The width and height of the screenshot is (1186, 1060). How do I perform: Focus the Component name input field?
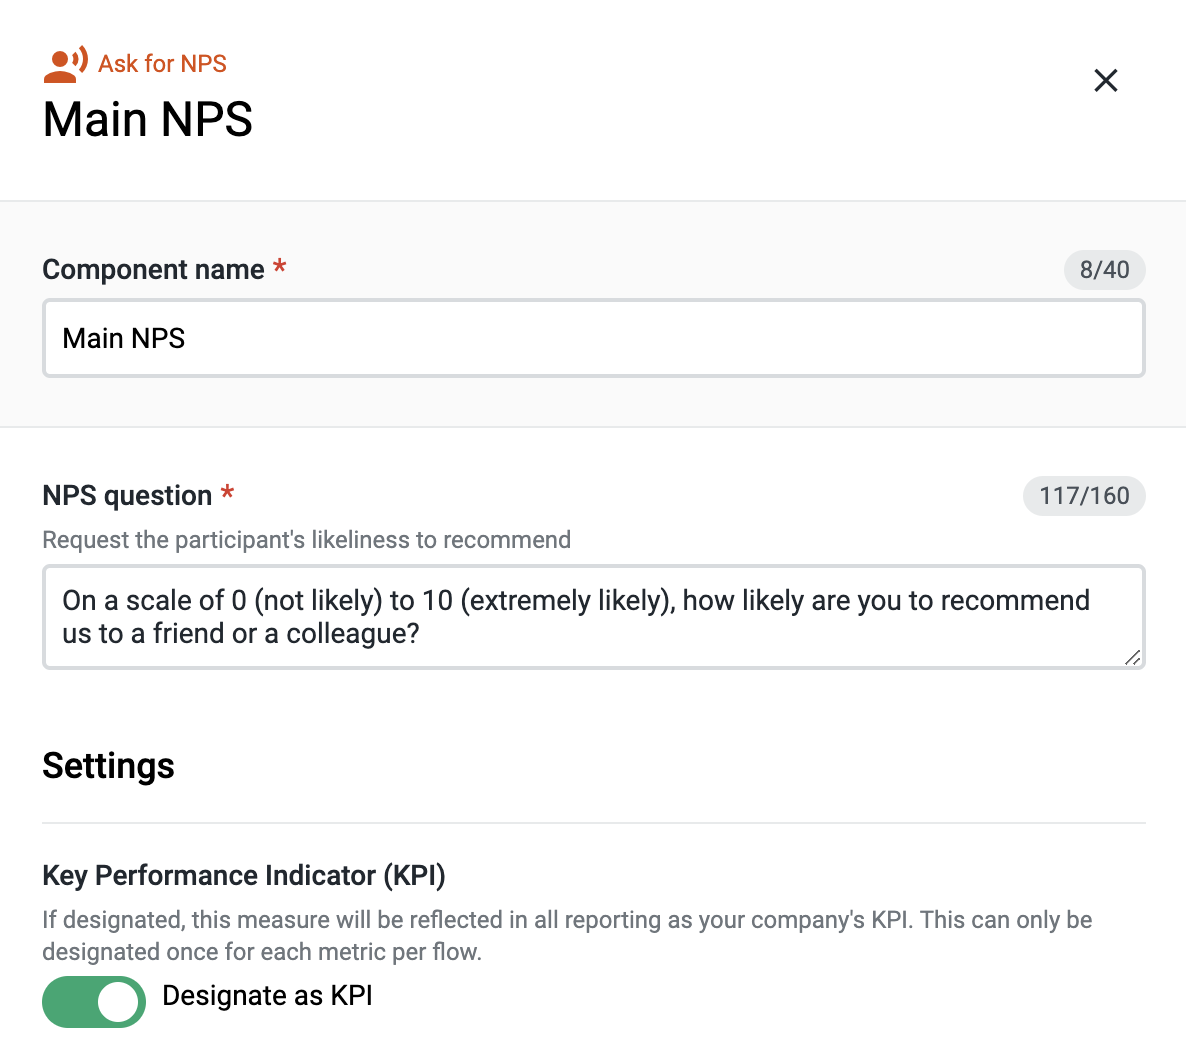tap(593, 339)
